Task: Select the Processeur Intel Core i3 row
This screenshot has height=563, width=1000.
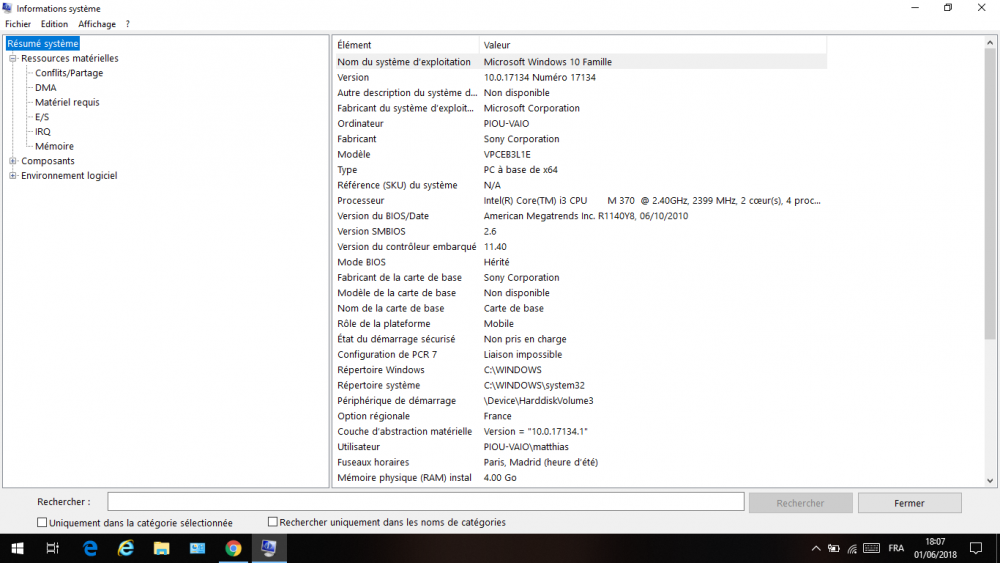Action: pyautogui.click(x=580, y=200)
